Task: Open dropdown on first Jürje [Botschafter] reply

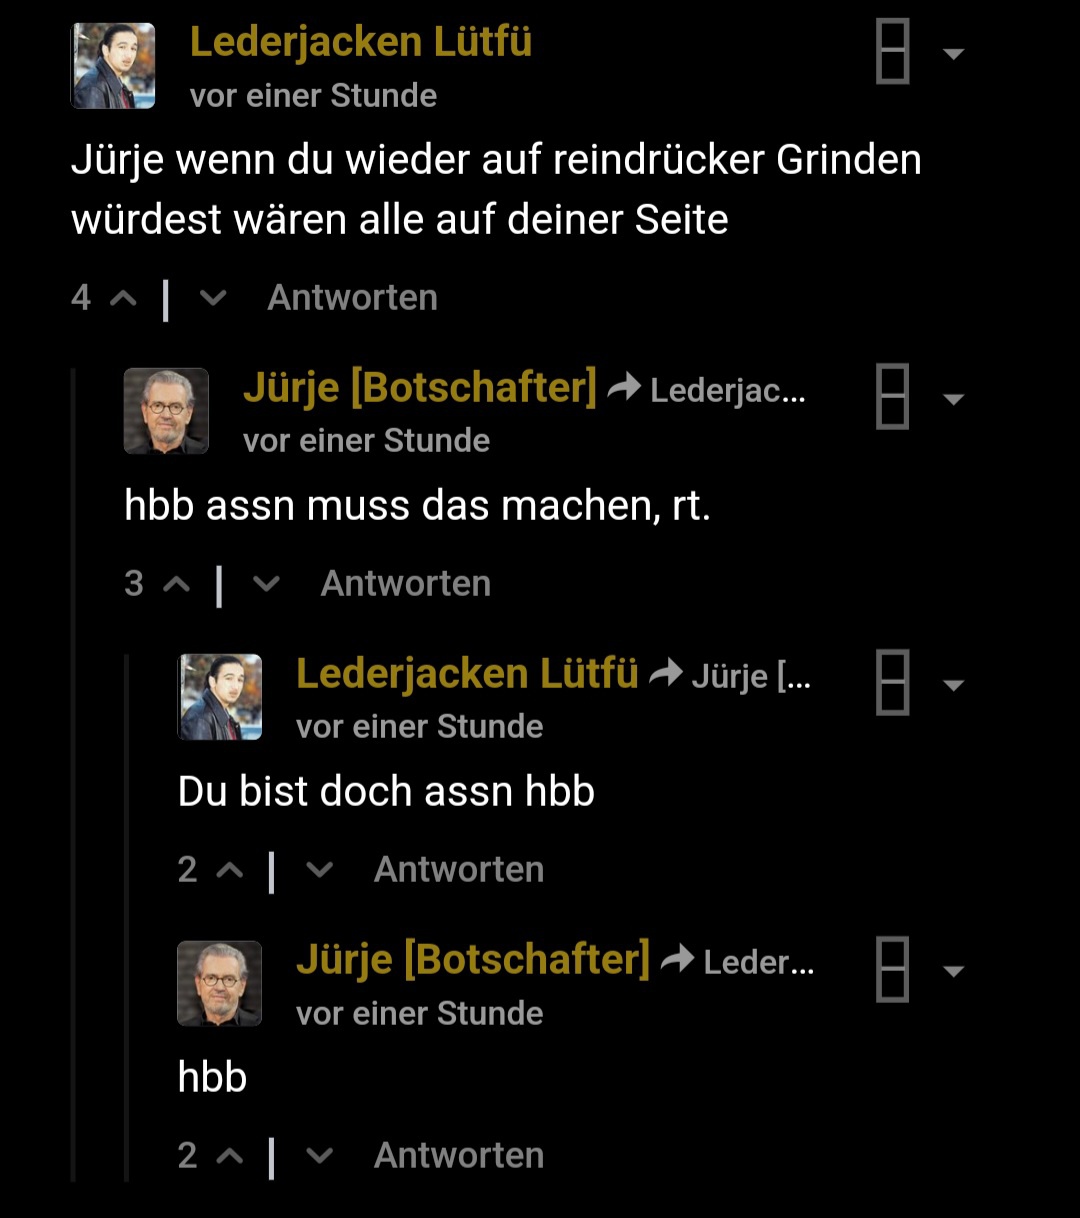Action: click(x=954, y=400)
